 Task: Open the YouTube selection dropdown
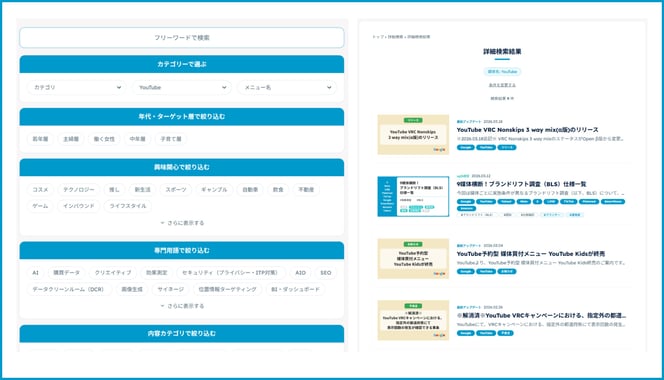pos(182,87)
